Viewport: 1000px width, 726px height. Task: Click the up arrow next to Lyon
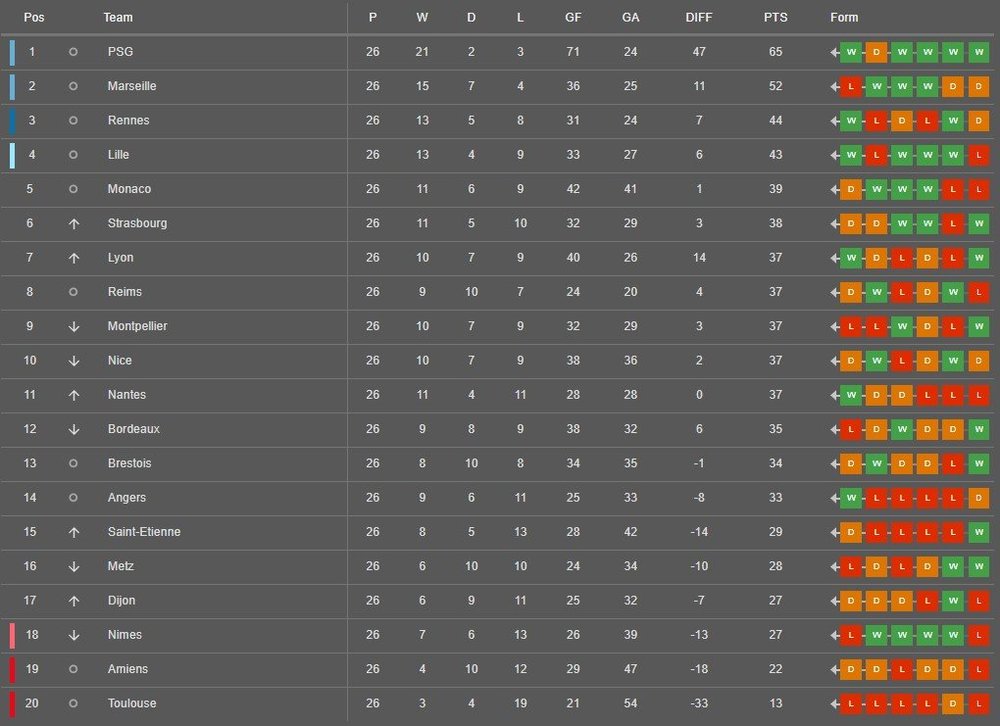(x=73, y=258)
